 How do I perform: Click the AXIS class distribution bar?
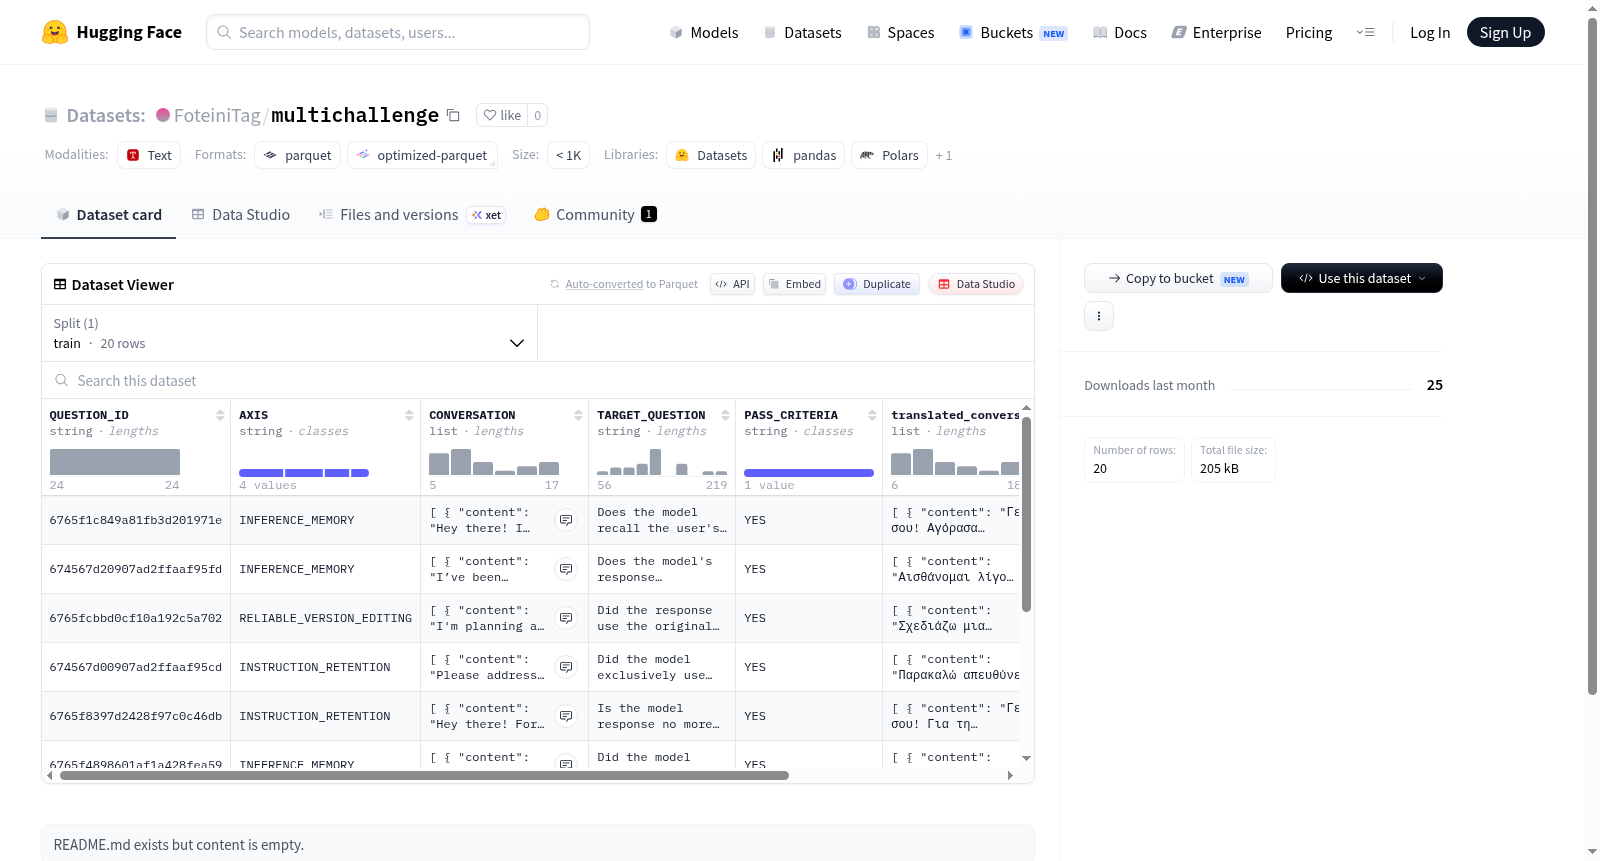(304, 473)
